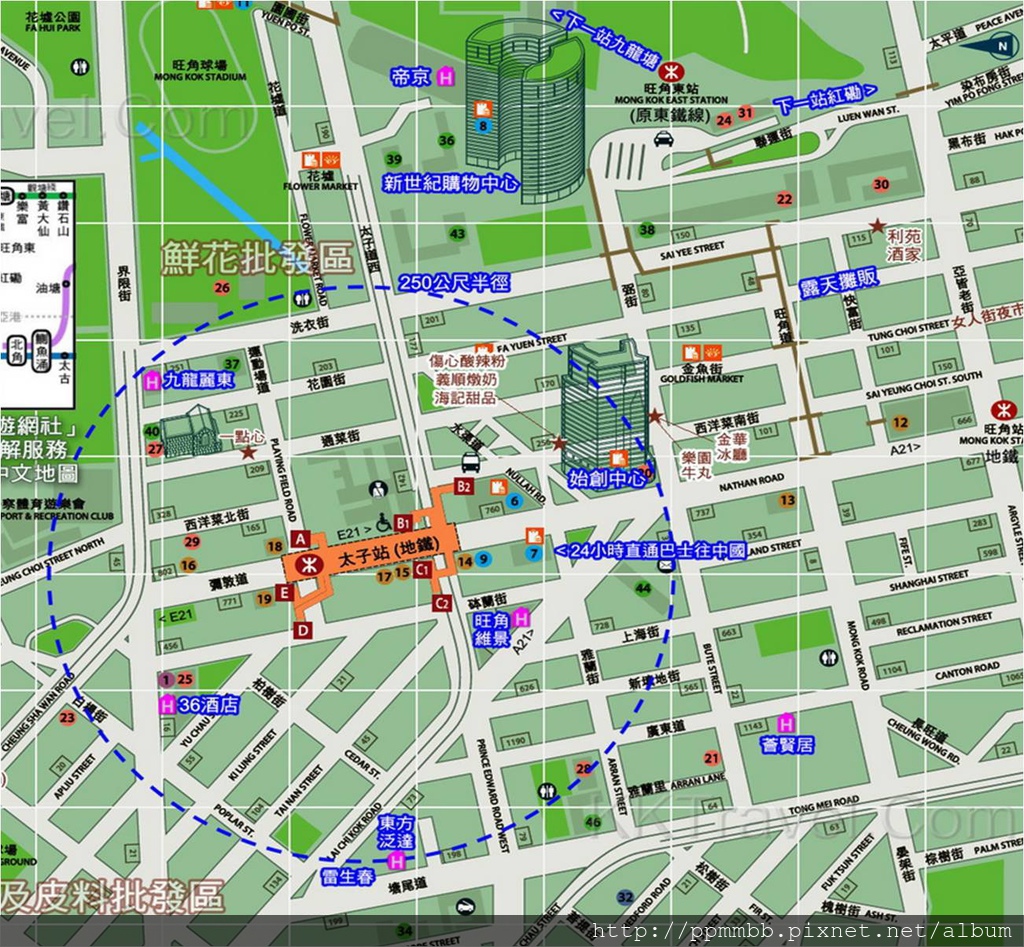1024x947 pixels.
Task: Click the green New Century Plaza tower illustration
Action: pyautogui.click(x=525, y=110)
